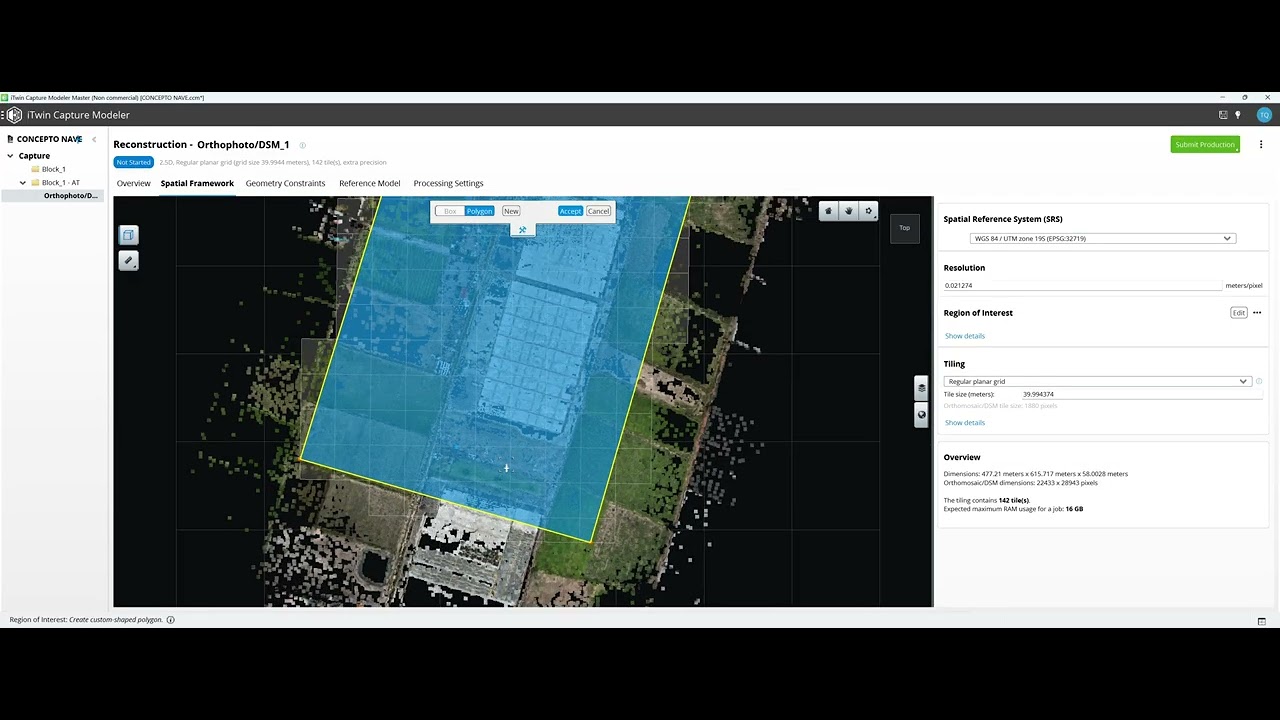Image resolution: width=1280 pixels, height=720 pixels.
Task: Open viewport settings gear icon
Action: point(868,211)
